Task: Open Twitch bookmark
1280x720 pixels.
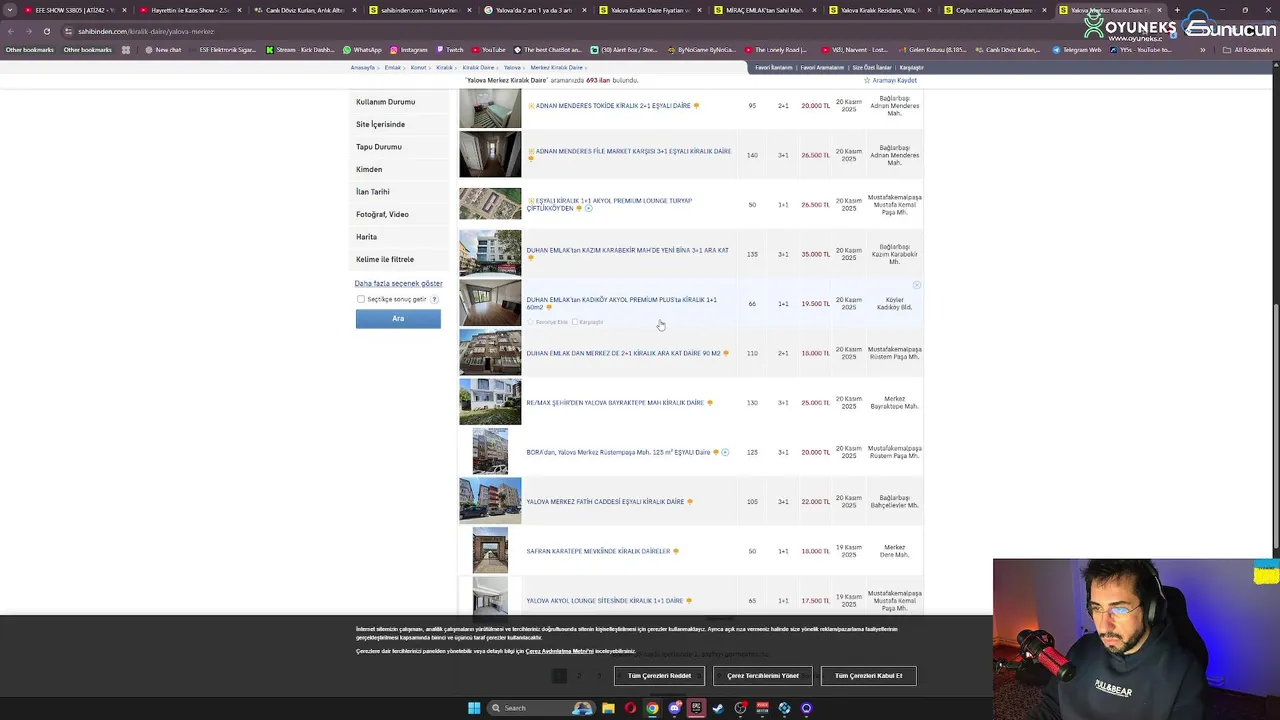Action: coord(450,49)
